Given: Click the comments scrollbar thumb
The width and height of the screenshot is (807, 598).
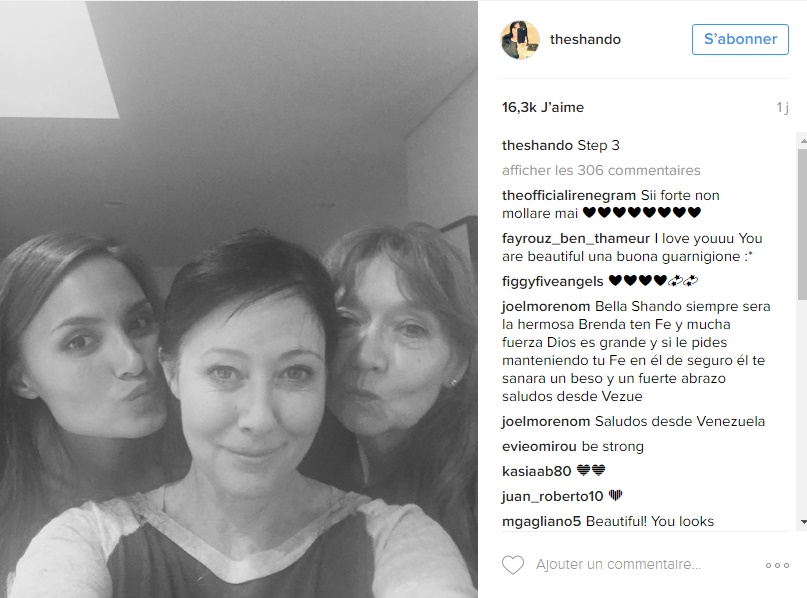Looking at the screenshot, I should coord(803,224).
